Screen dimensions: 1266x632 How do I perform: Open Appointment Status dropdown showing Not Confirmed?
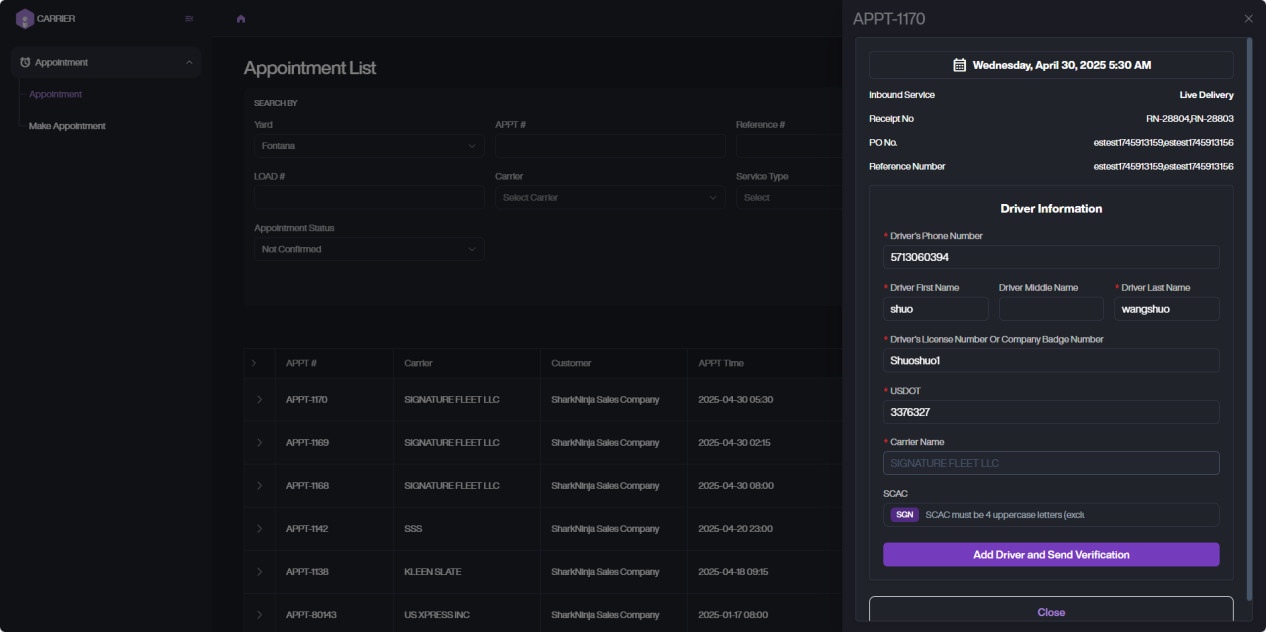point(368,249)
